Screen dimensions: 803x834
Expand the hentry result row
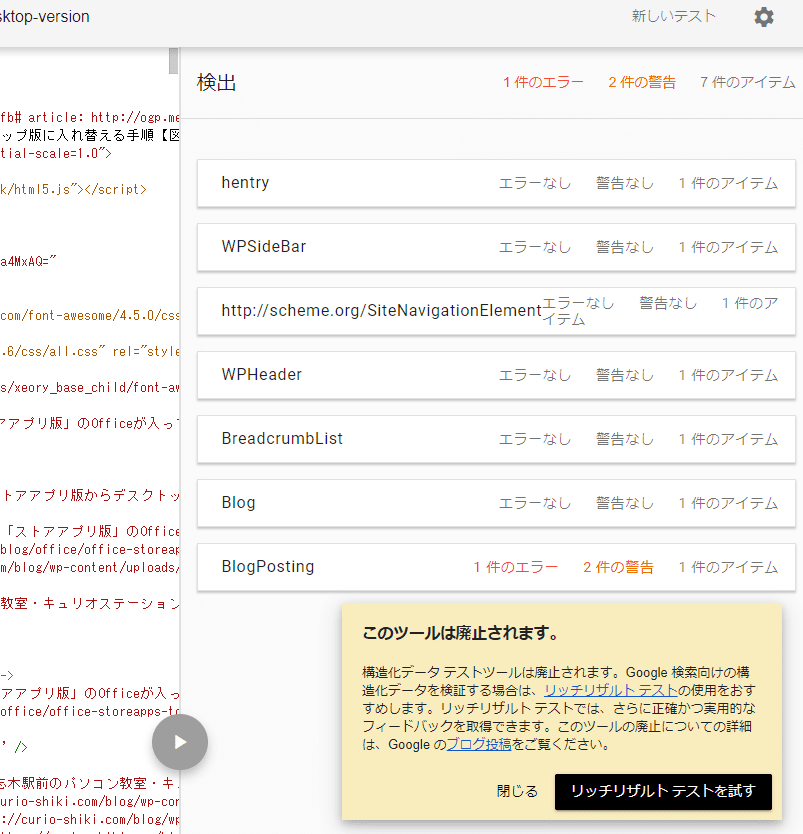pyautogui.click(x=496, y=183)
